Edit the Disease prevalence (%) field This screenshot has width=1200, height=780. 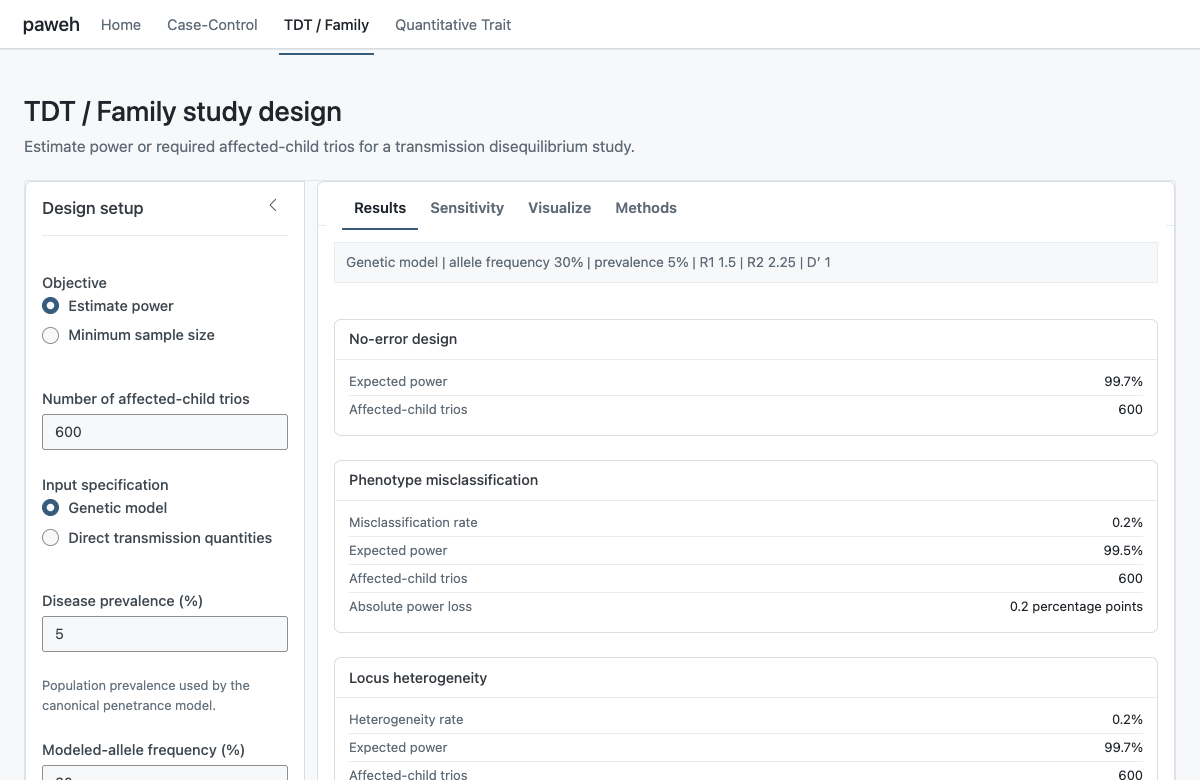[x=165, y=634]
